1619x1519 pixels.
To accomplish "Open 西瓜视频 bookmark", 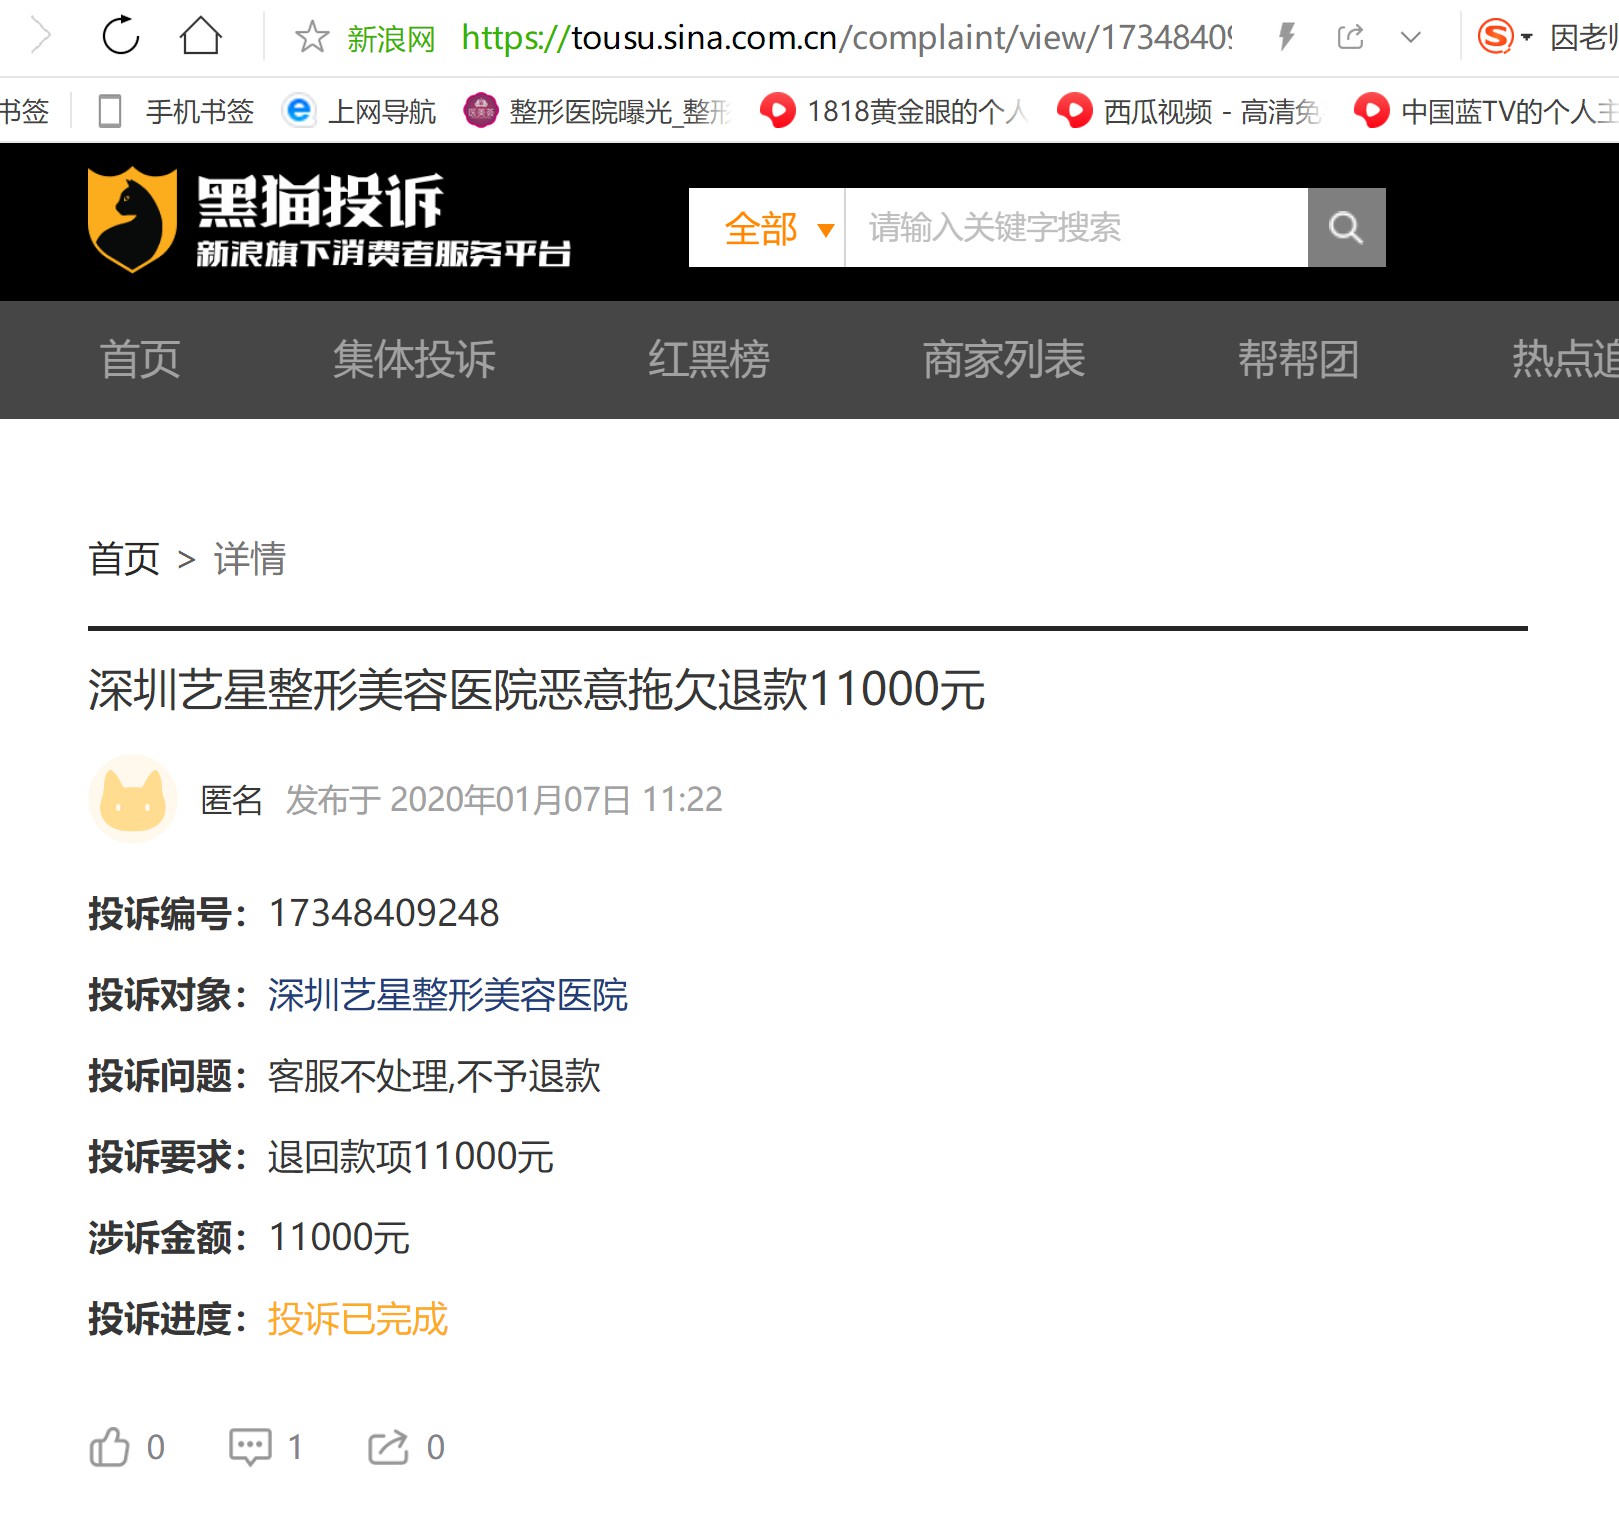I will [1190, 111].
